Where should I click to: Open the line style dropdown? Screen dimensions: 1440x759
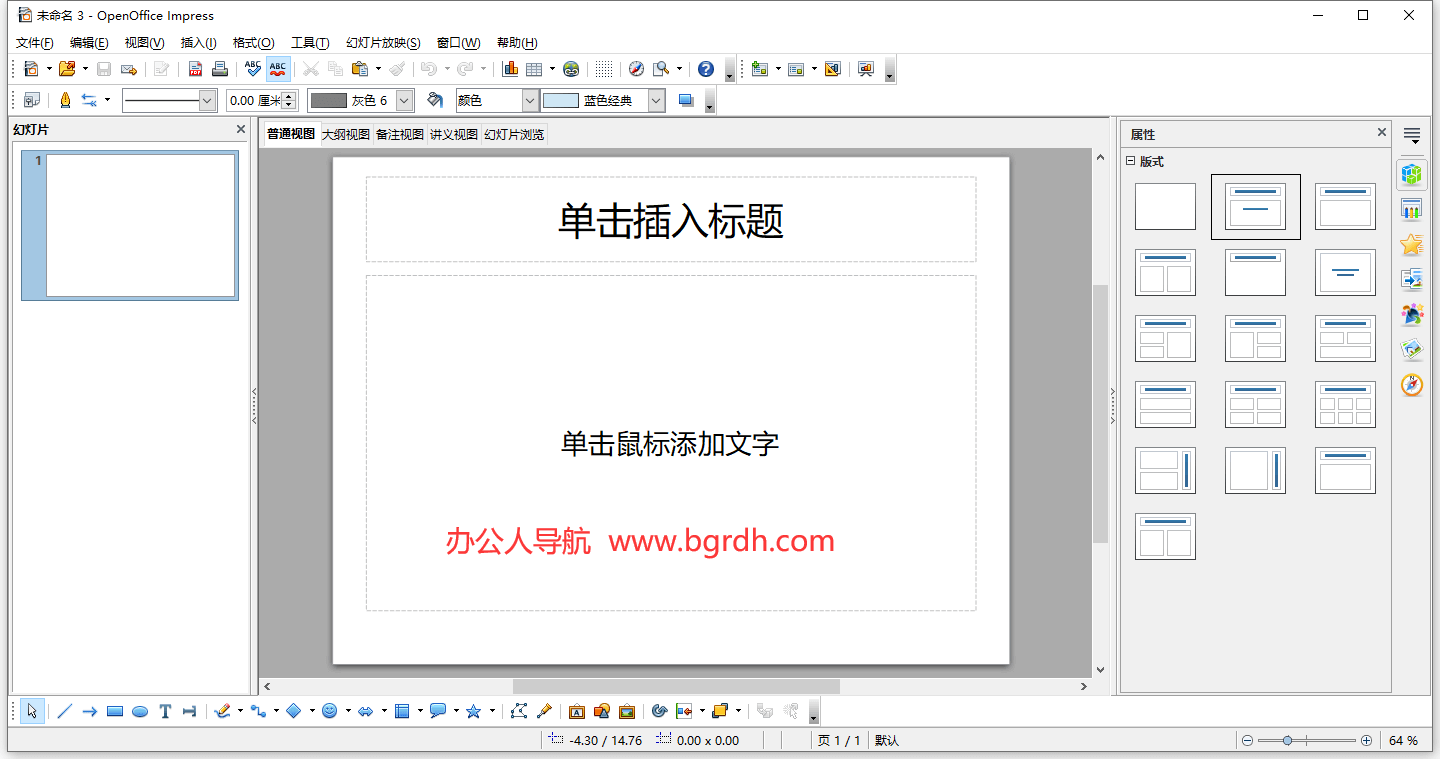tap(205, 100)
